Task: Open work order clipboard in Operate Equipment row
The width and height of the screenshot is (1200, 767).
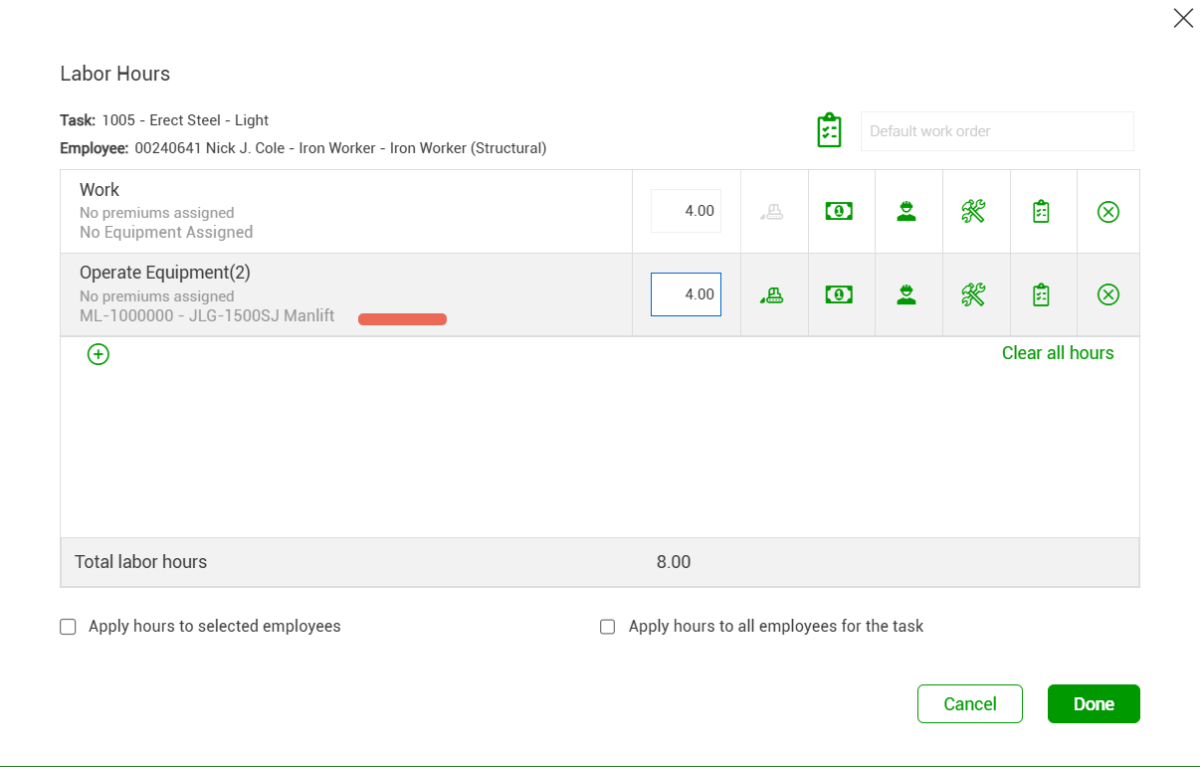Action: [x=1041, y=295]
